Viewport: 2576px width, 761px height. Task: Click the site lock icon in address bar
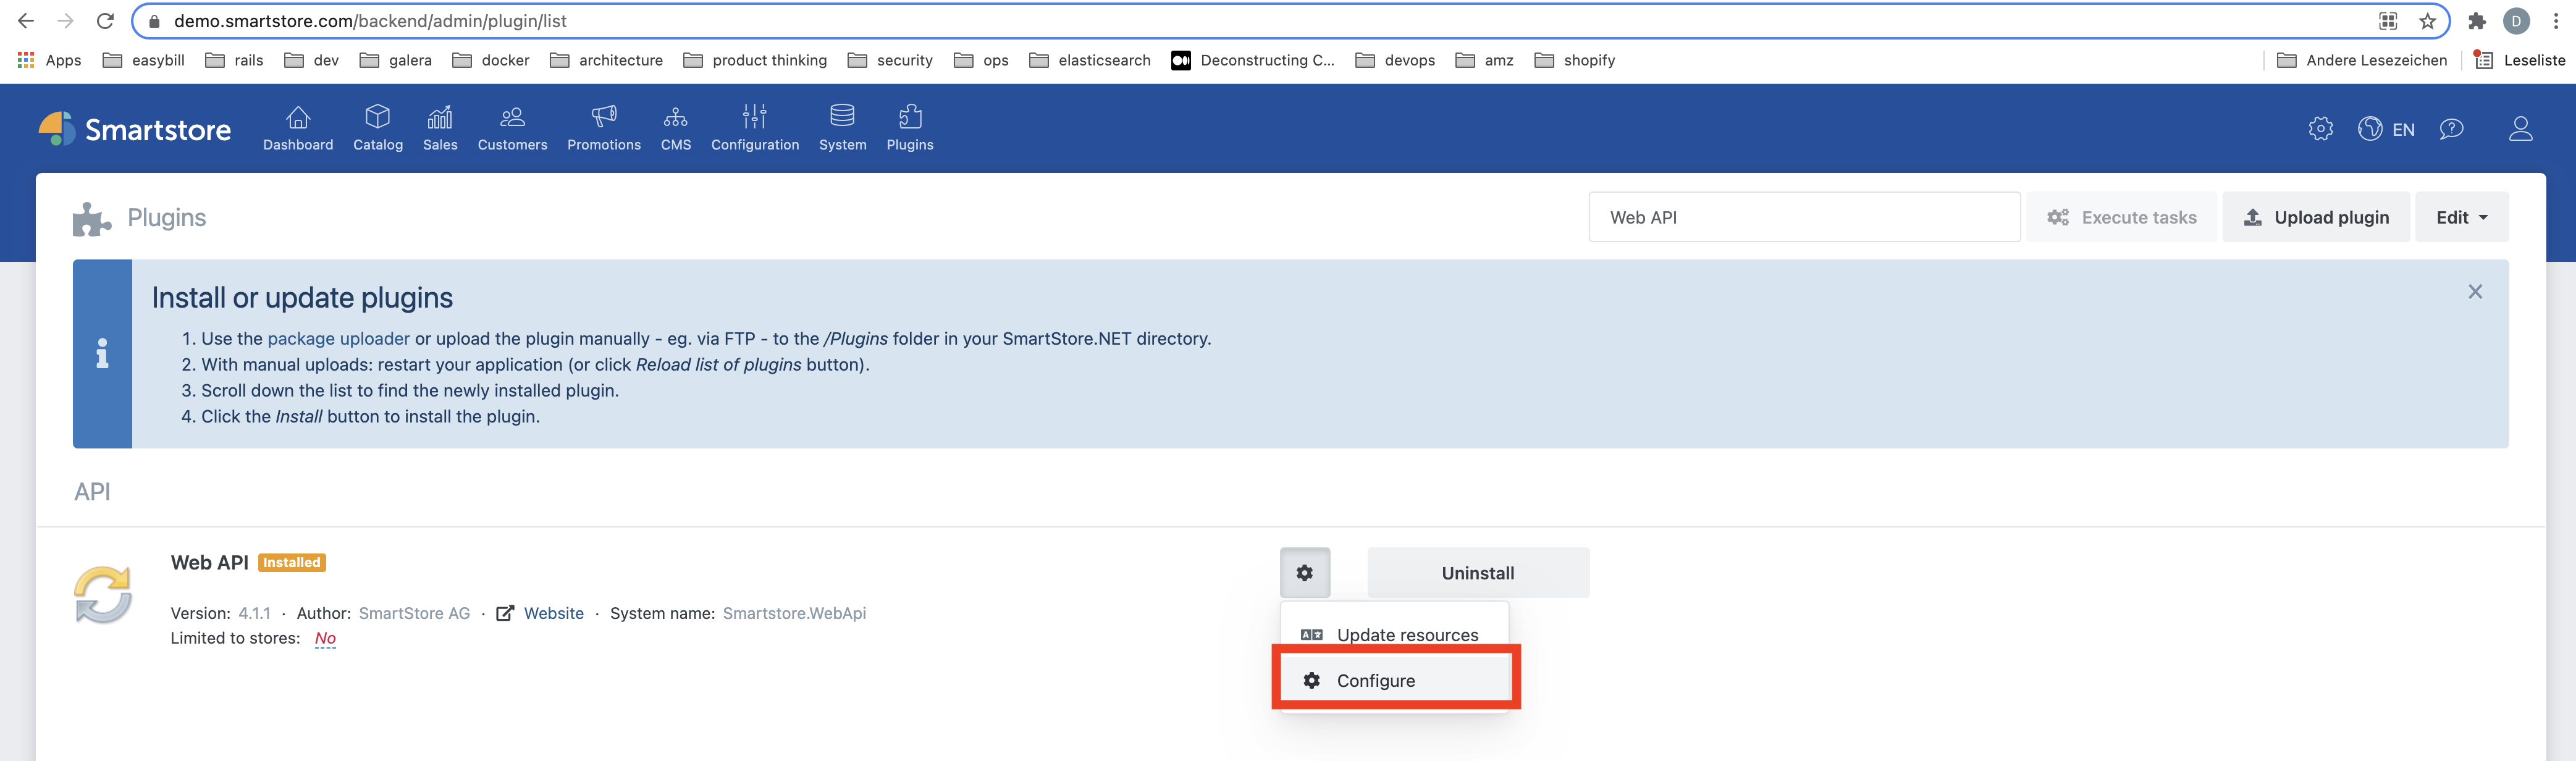click(154, 21)
